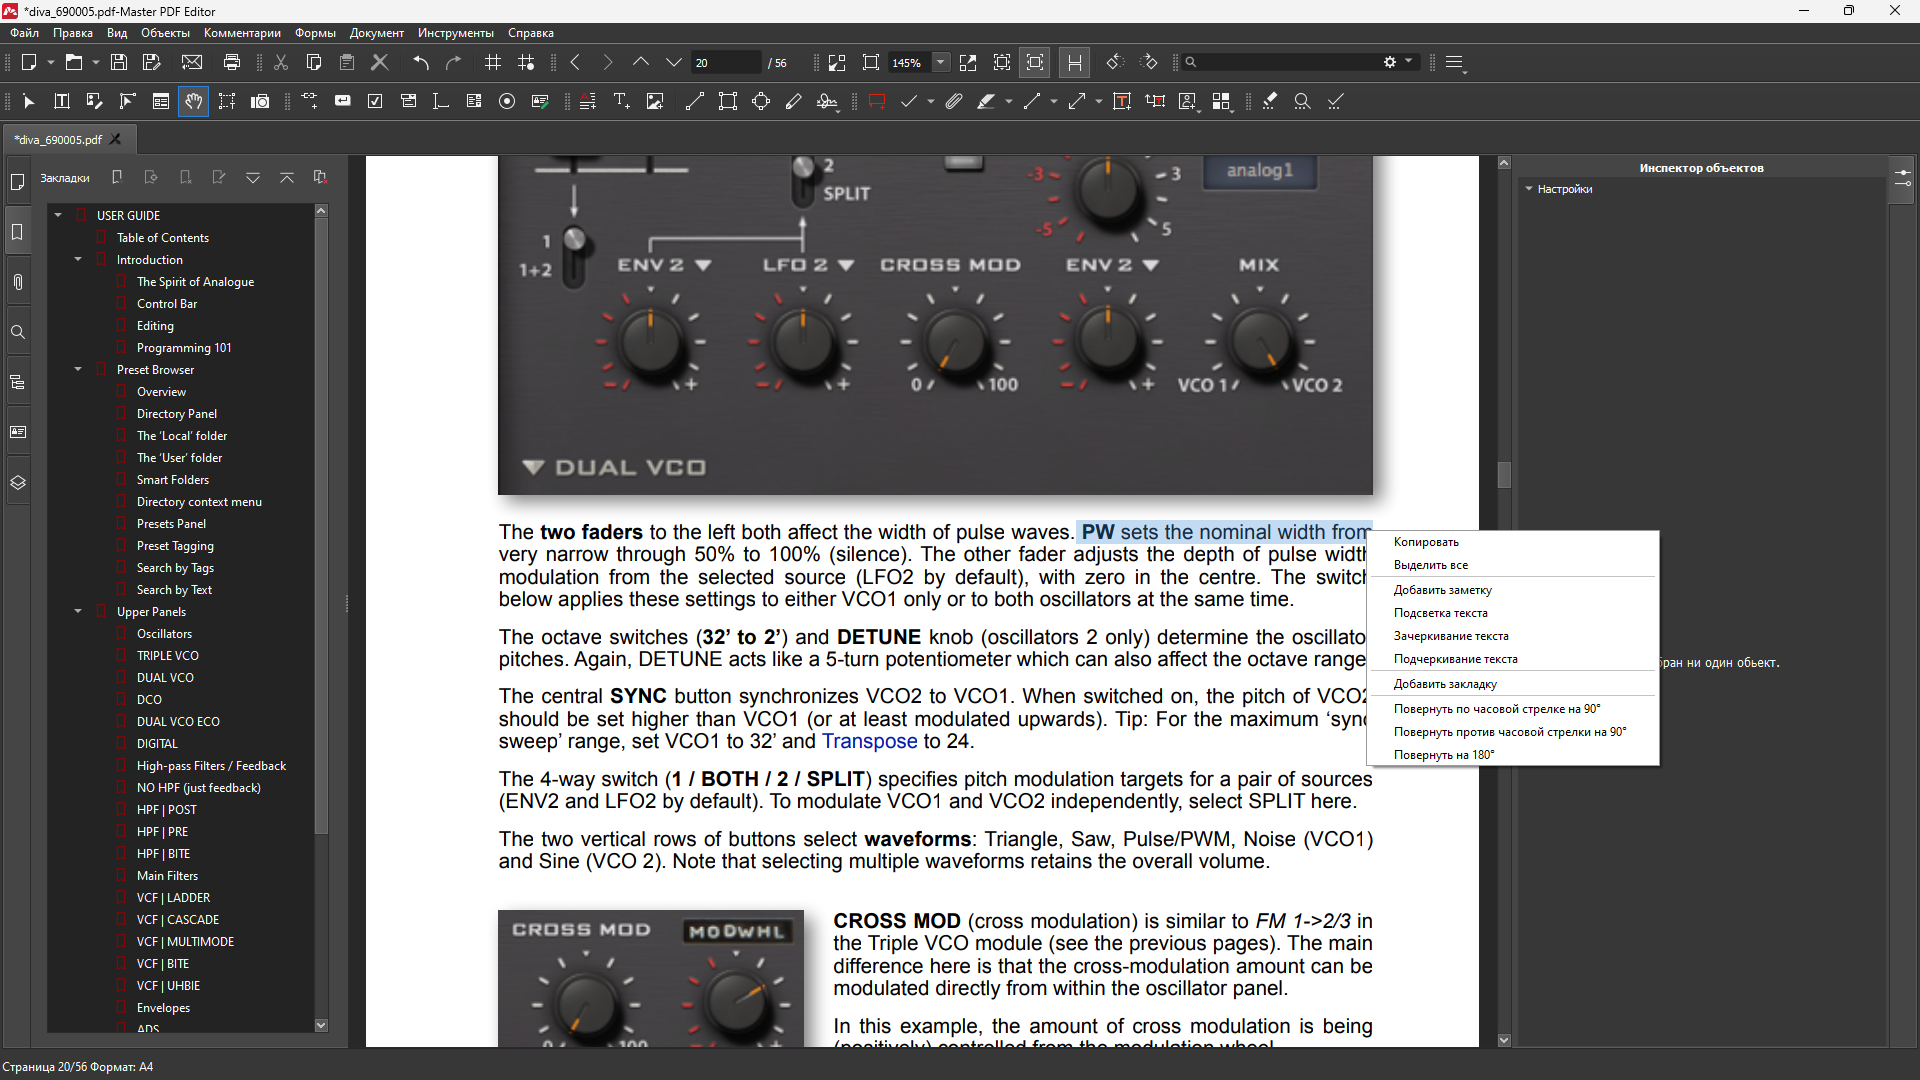Image resolution: width=1920 pixels, height=1080 pixels.
Task: Click the document vertical scrollbar thumb
Action: (x=1504, y=474)
